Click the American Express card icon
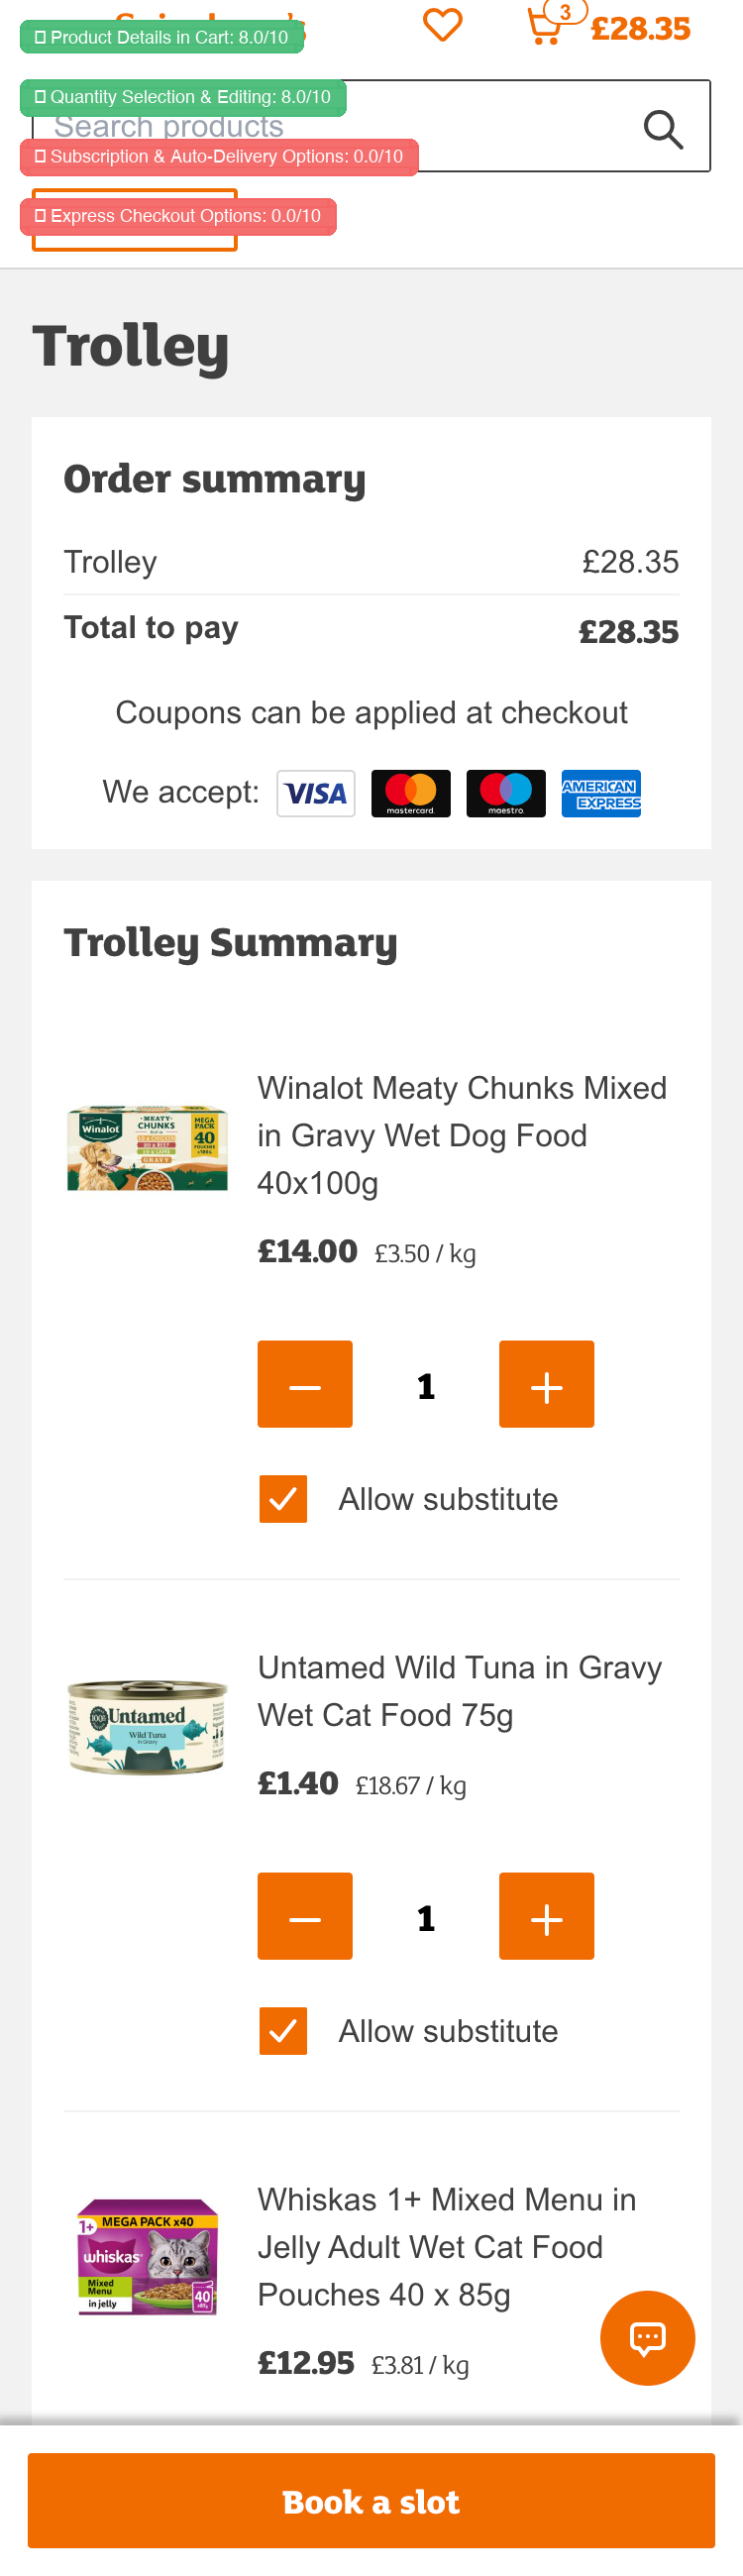Screen dimensions: 743x2576 click(600, 793)
